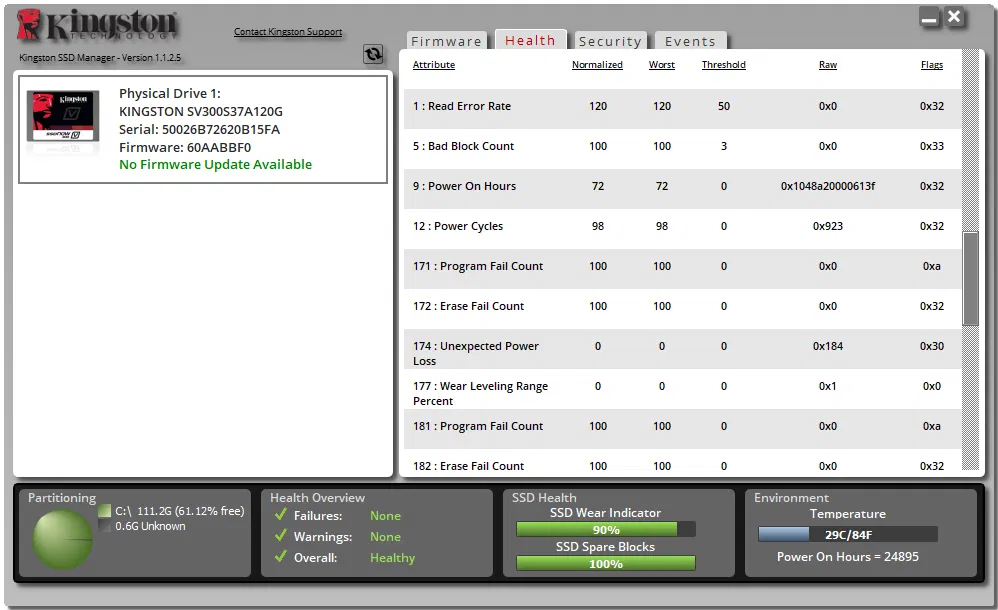998x610 pixels.
Task: Select '174 : Unexpected Power Loss' row
Action: pos(682,350)
